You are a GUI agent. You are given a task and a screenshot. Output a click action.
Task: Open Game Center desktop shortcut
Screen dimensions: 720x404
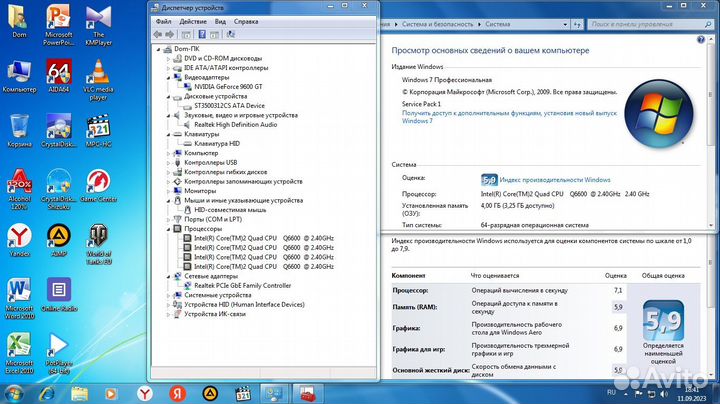pos(98,185)
